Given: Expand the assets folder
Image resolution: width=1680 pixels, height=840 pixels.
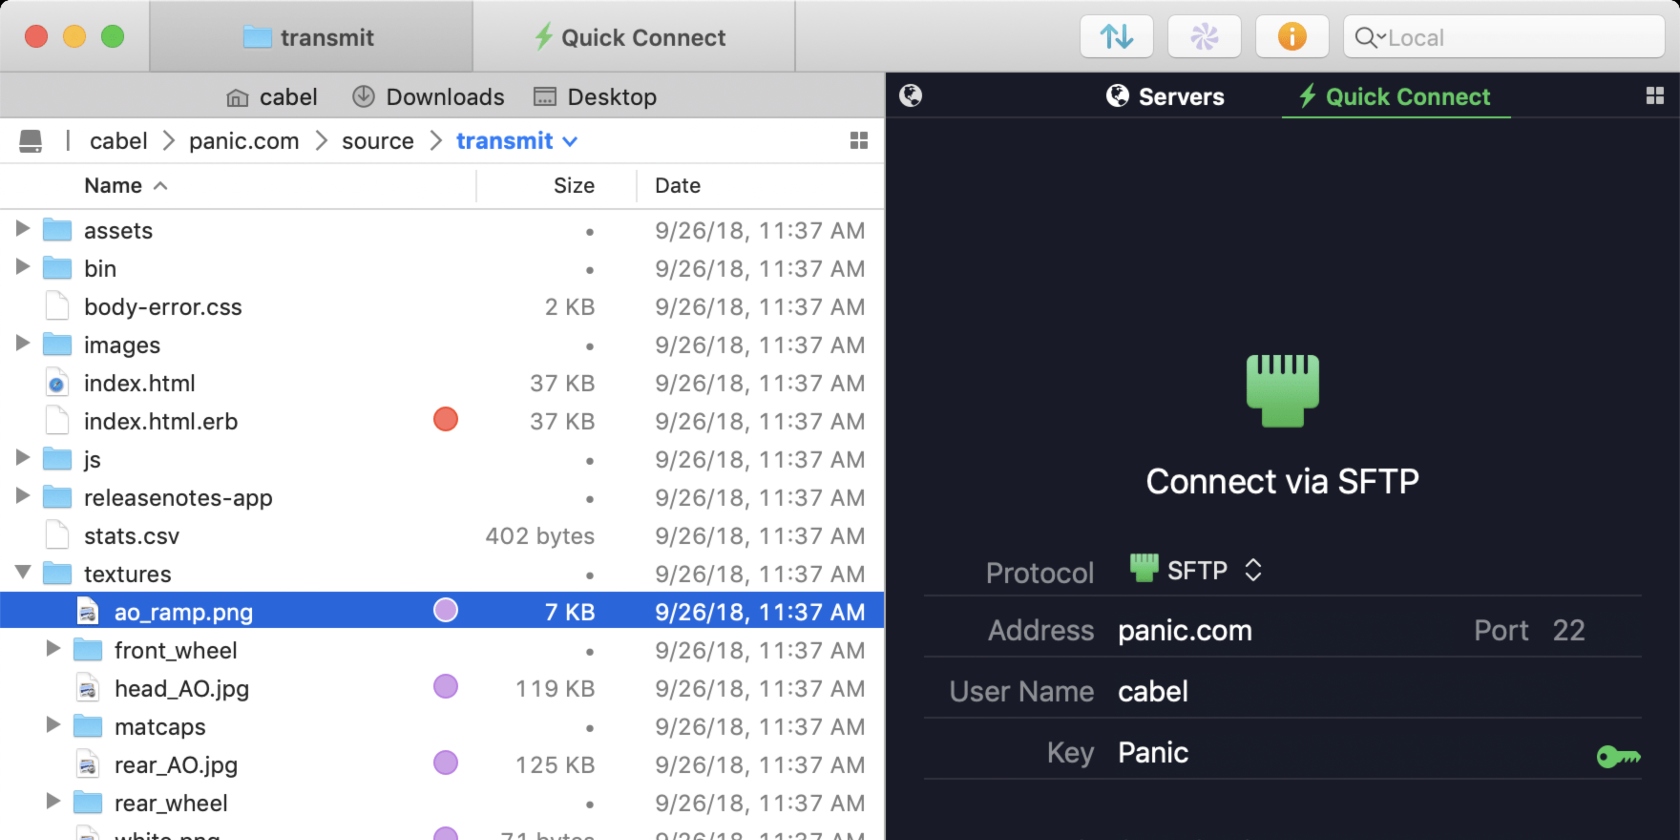Looking at the screenshot, I should click(22, 229).
